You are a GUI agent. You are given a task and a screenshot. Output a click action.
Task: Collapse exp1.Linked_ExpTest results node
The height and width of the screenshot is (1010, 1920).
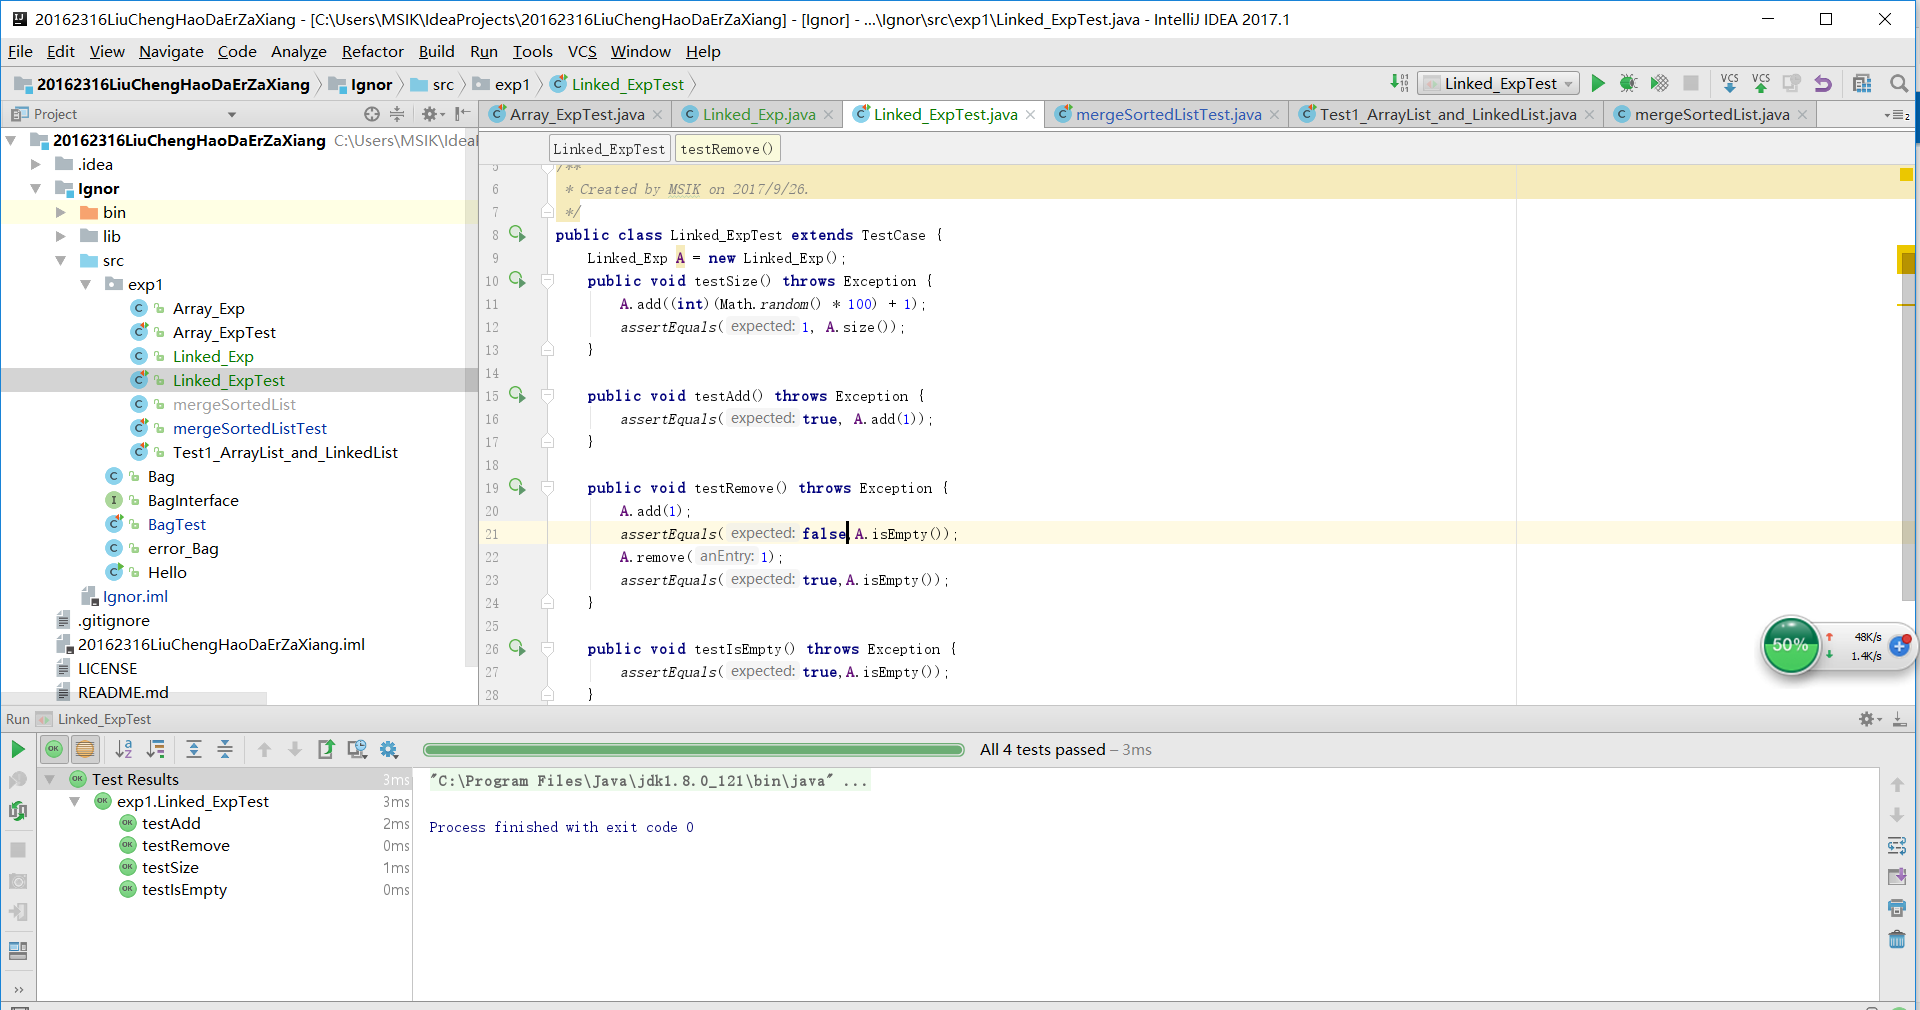(75, 801)
